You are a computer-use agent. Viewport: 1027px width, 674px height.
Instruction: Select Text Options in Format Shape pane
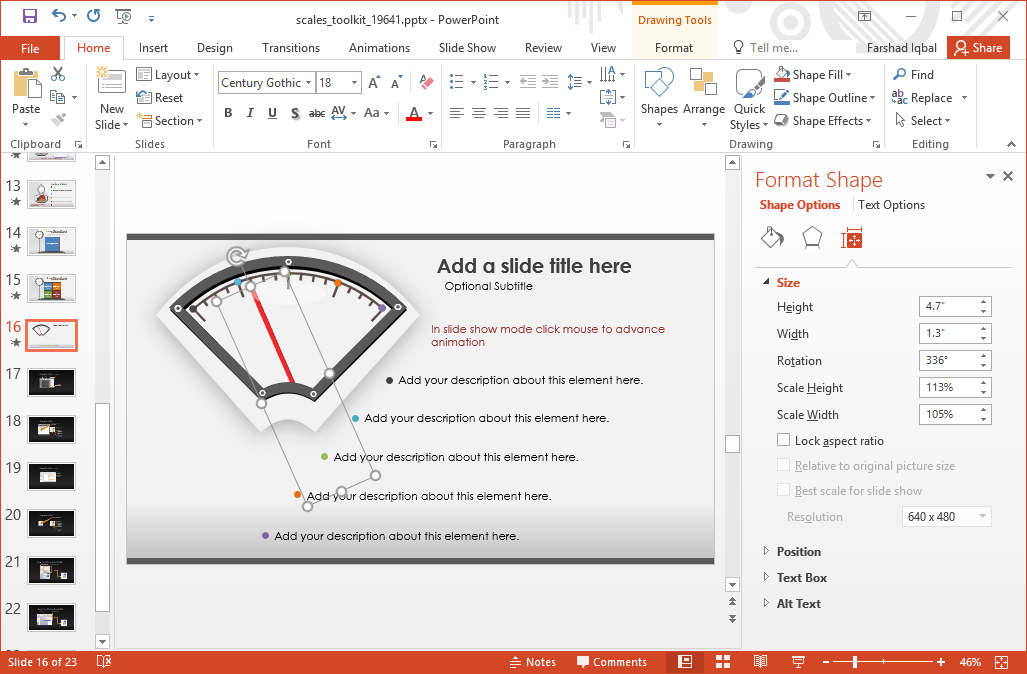pyautogui.click(x=891, y=205)
